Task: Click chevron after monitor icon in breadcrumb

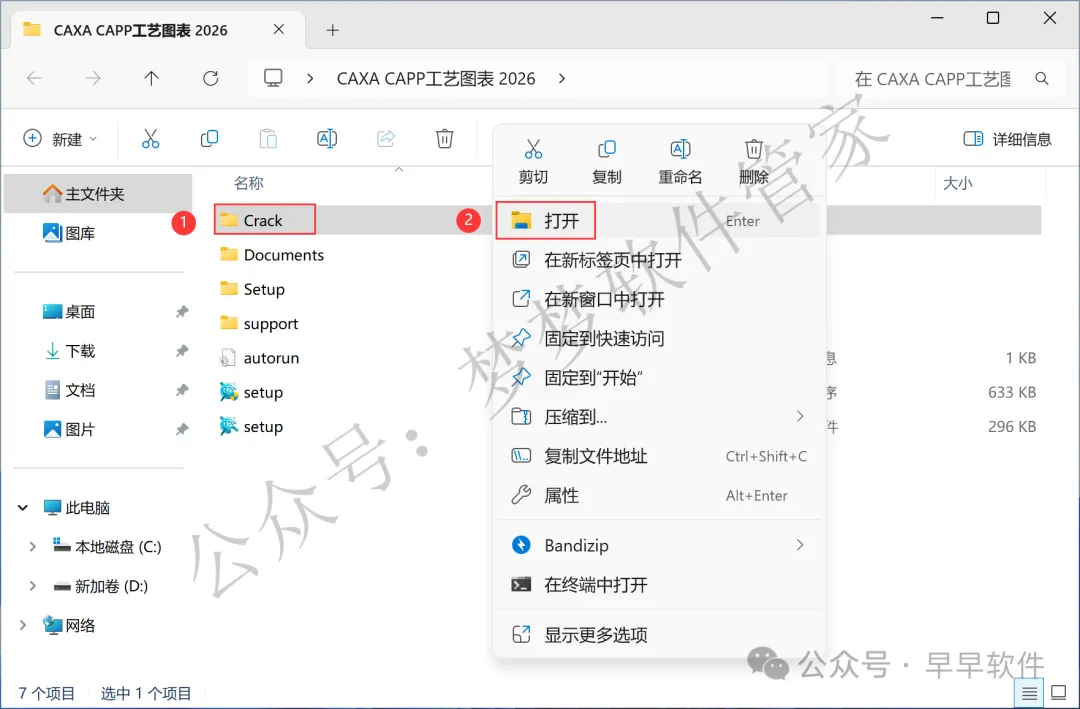Action: [x=310, y=79]
